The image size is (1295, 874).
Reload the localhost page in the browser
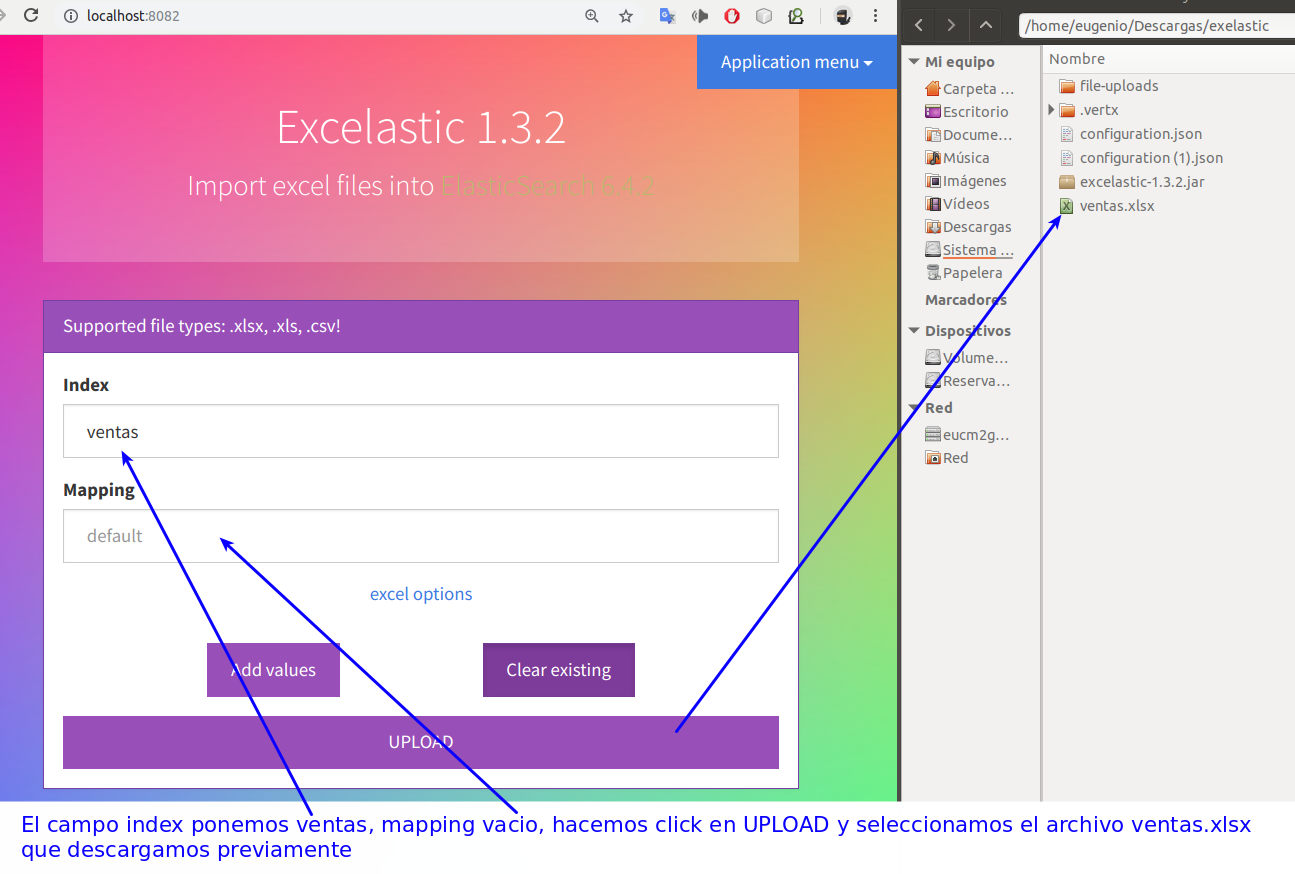tap(31, 16)
